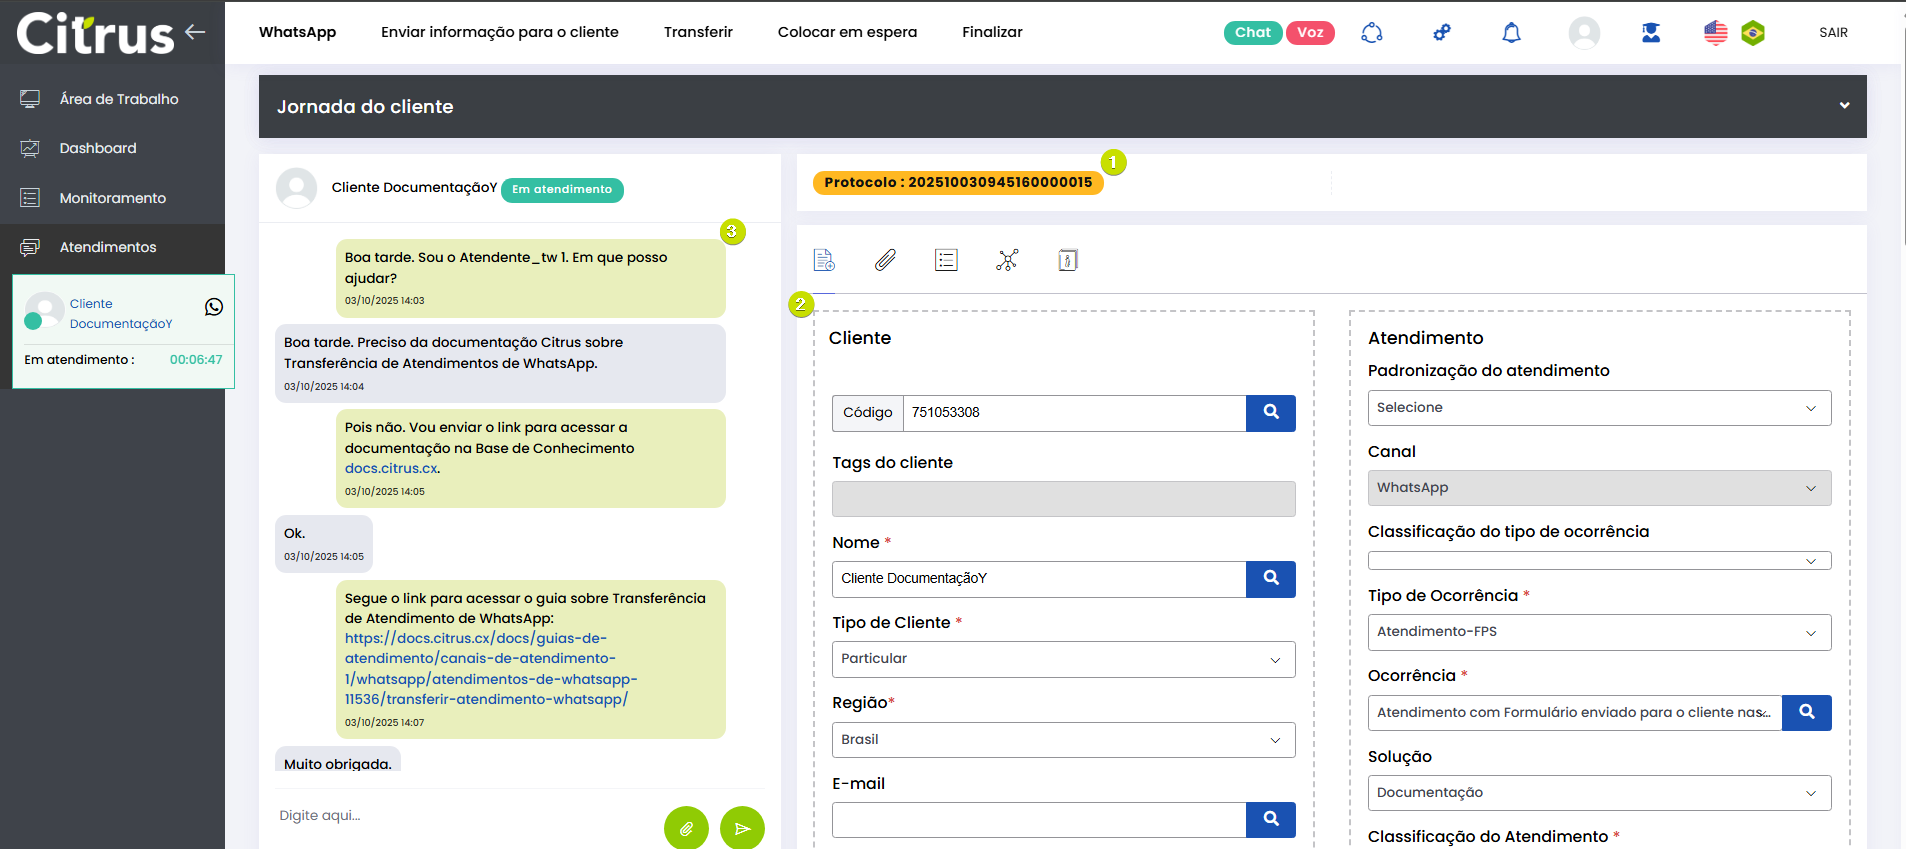
Task: Click the docs.citrus.cx link in chat
Action: (391, 468)
